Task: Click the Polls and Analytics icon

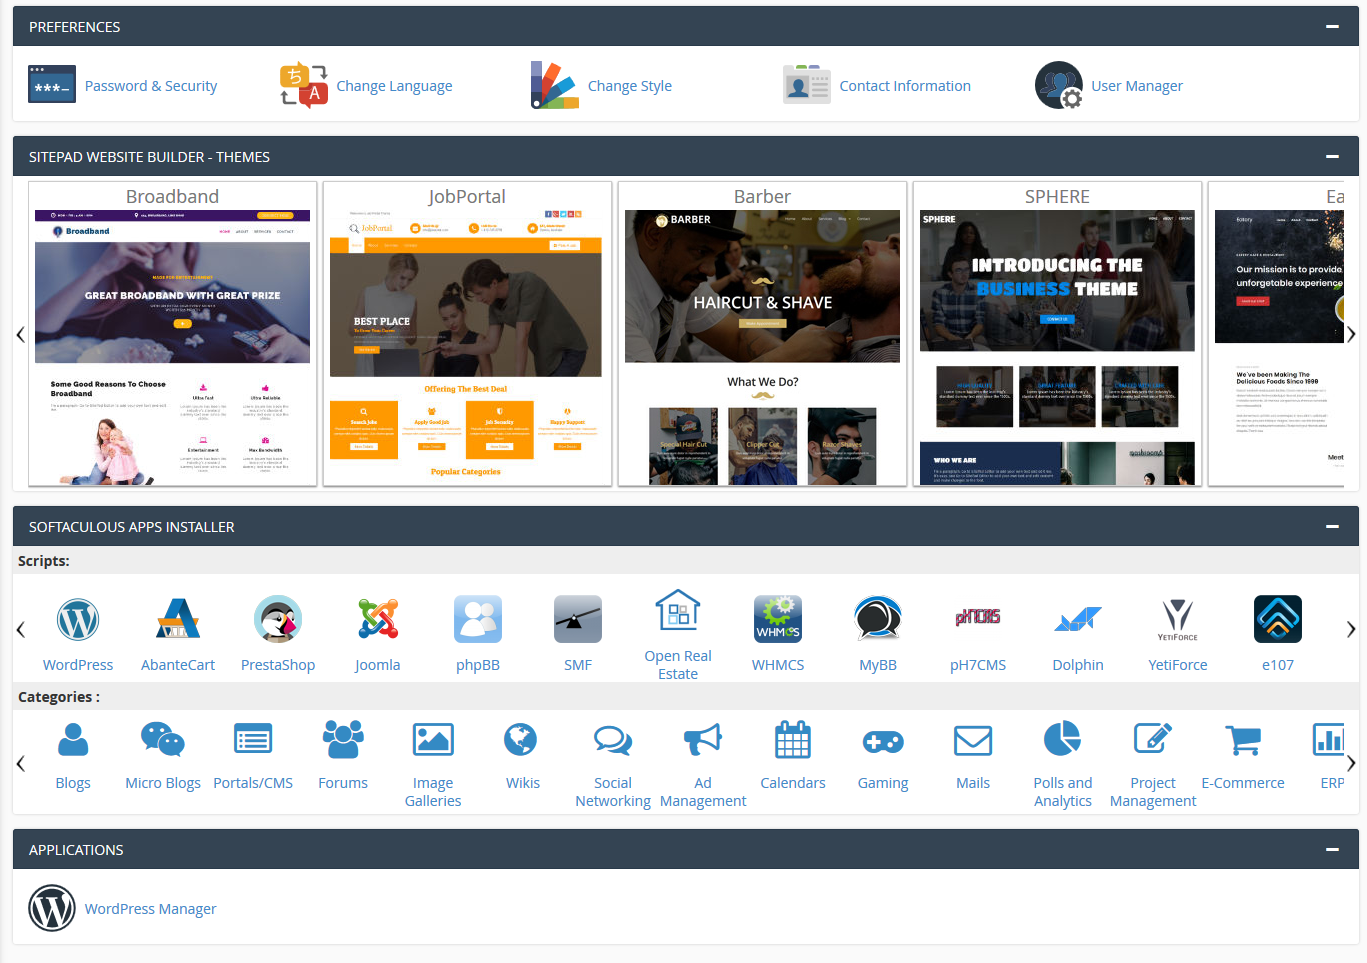Action: [x=1063, y=740]
